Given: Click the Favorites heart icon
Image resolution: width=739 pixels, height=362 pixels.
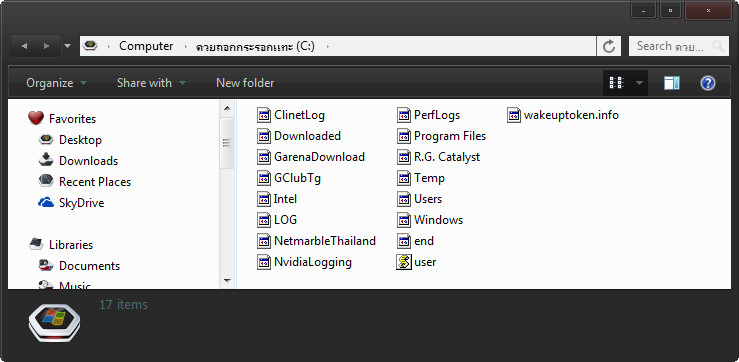Looking at the screenshot, I should [36, 118].
